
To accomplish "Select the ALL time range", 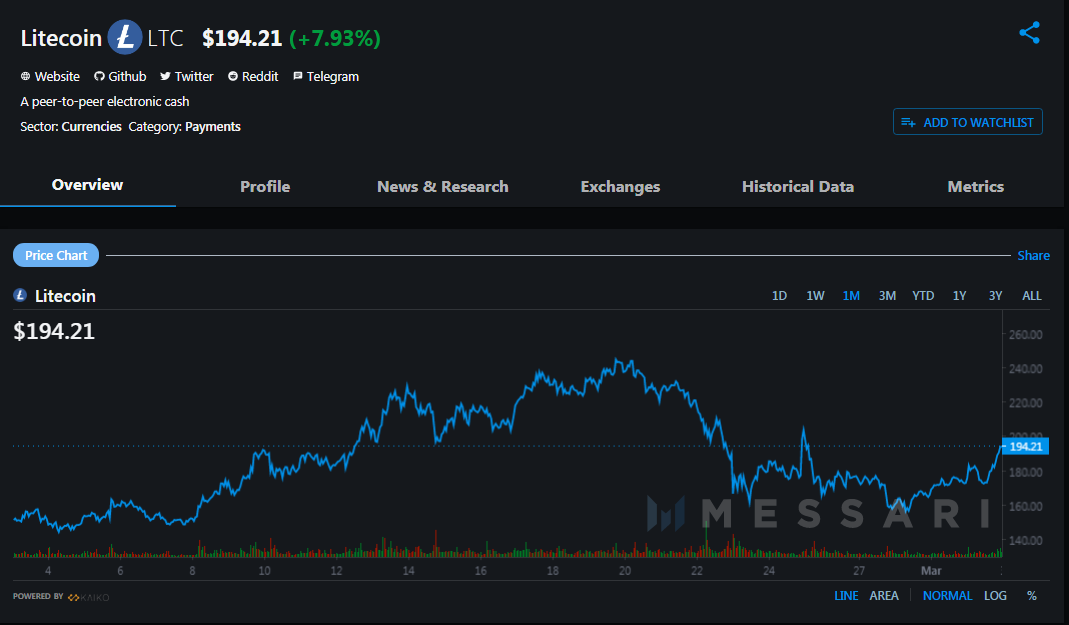I will [1032, 296].
